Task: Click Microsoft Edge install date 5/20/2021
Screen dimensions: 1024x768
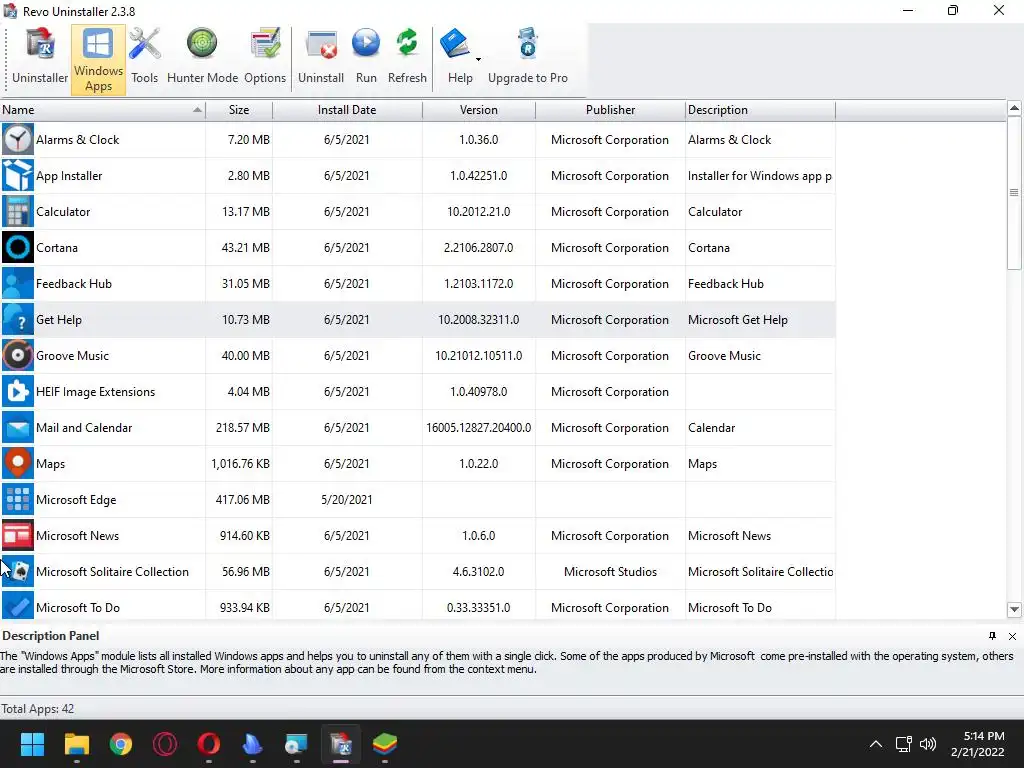Action: 347,500
